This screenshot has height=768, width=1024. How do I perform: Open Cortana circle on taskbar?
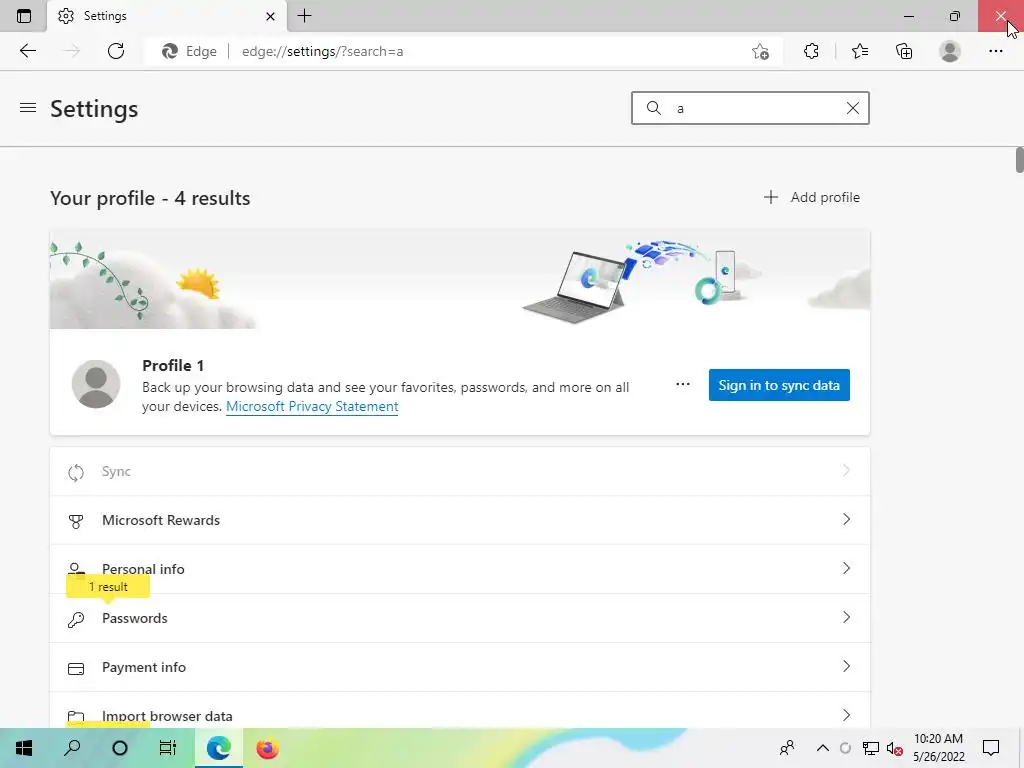tap(120, 748)
